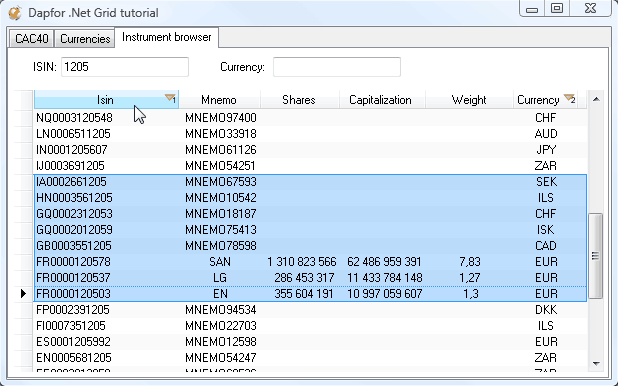
Task: Switch to the CAC40 tab
Action: pyautogui.click(x=32, y=39)
